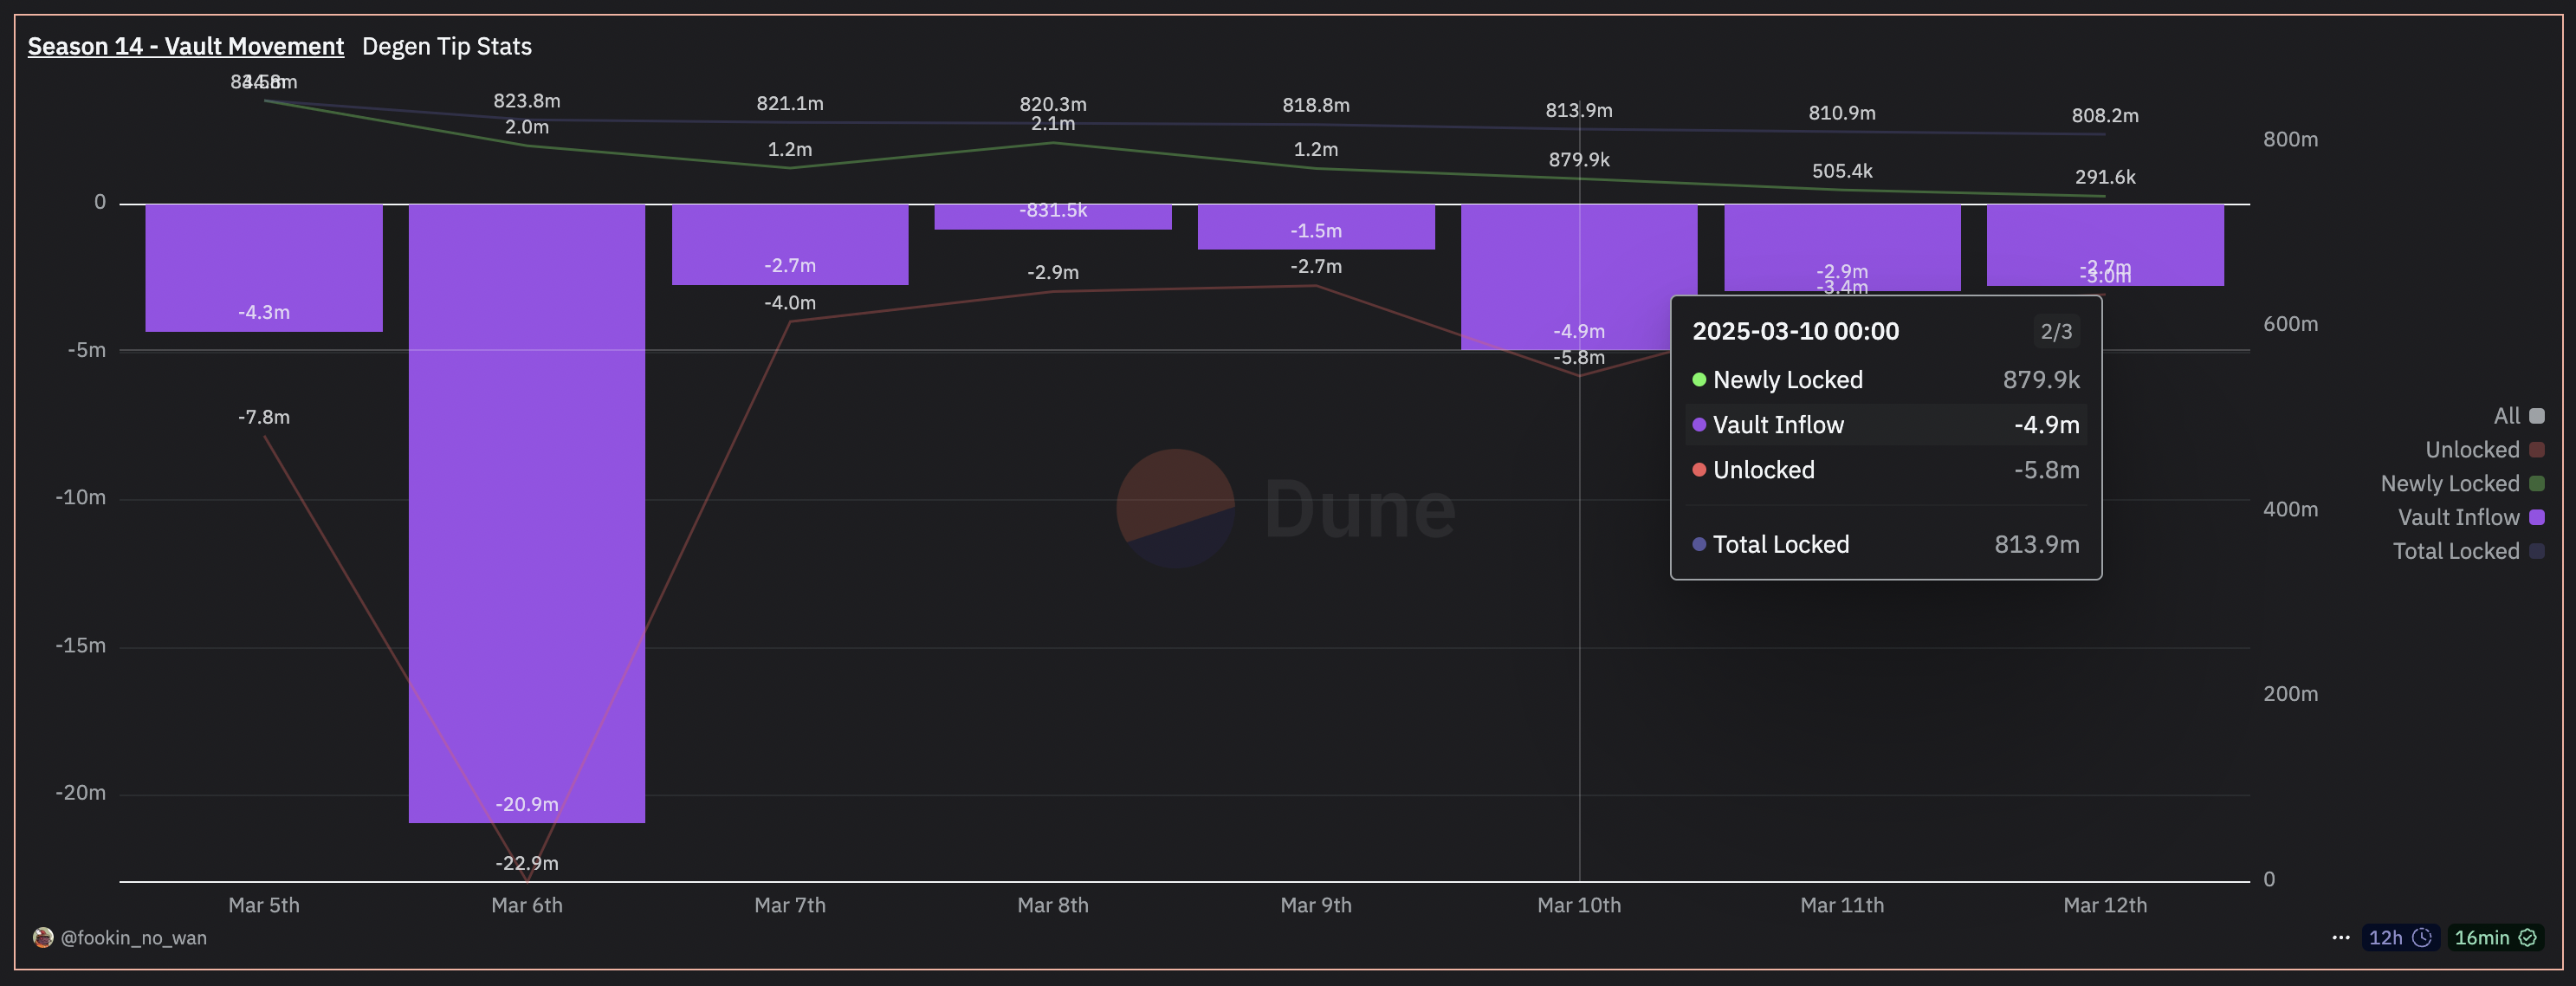Toggle the Newly Locked series in the legend
This screenshot has width=2576, height=986.
click(2463, 484)
